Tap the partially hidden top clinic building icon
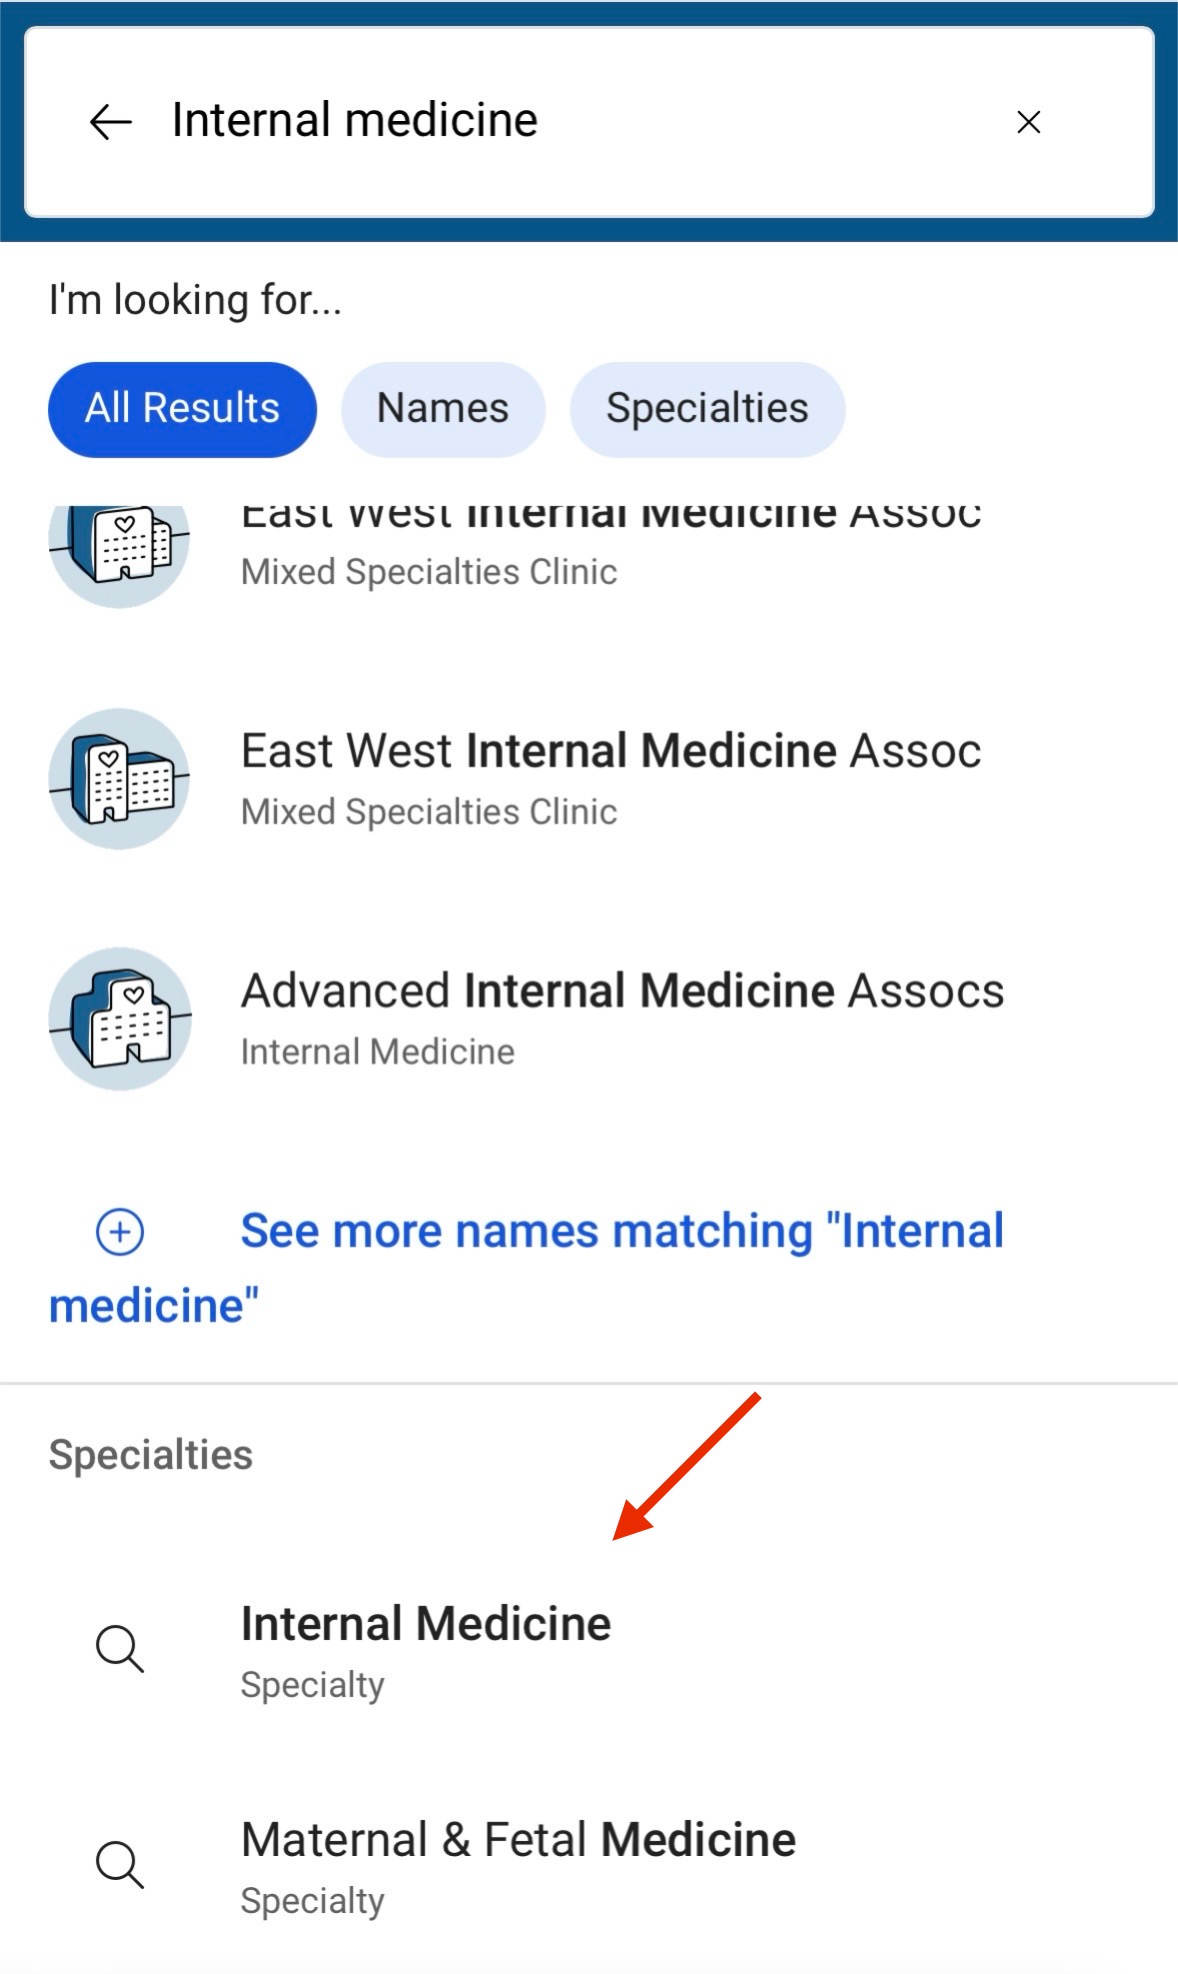 click(x=119, y=548)
